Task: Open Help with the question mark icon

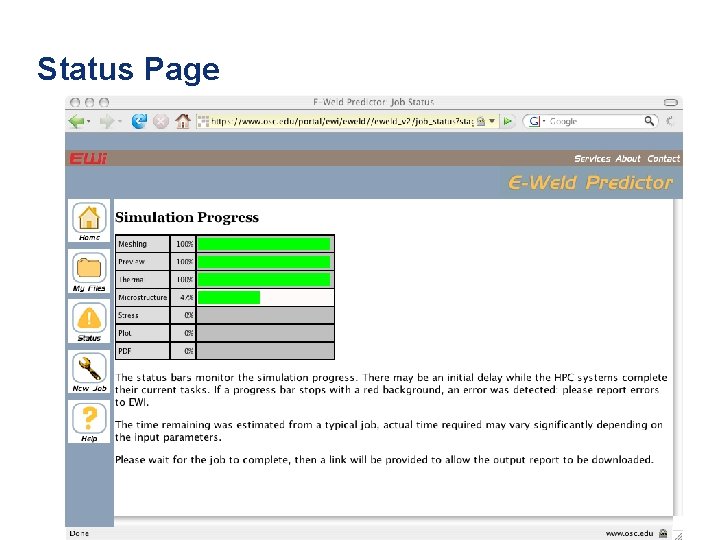Action: coord(89,422)
